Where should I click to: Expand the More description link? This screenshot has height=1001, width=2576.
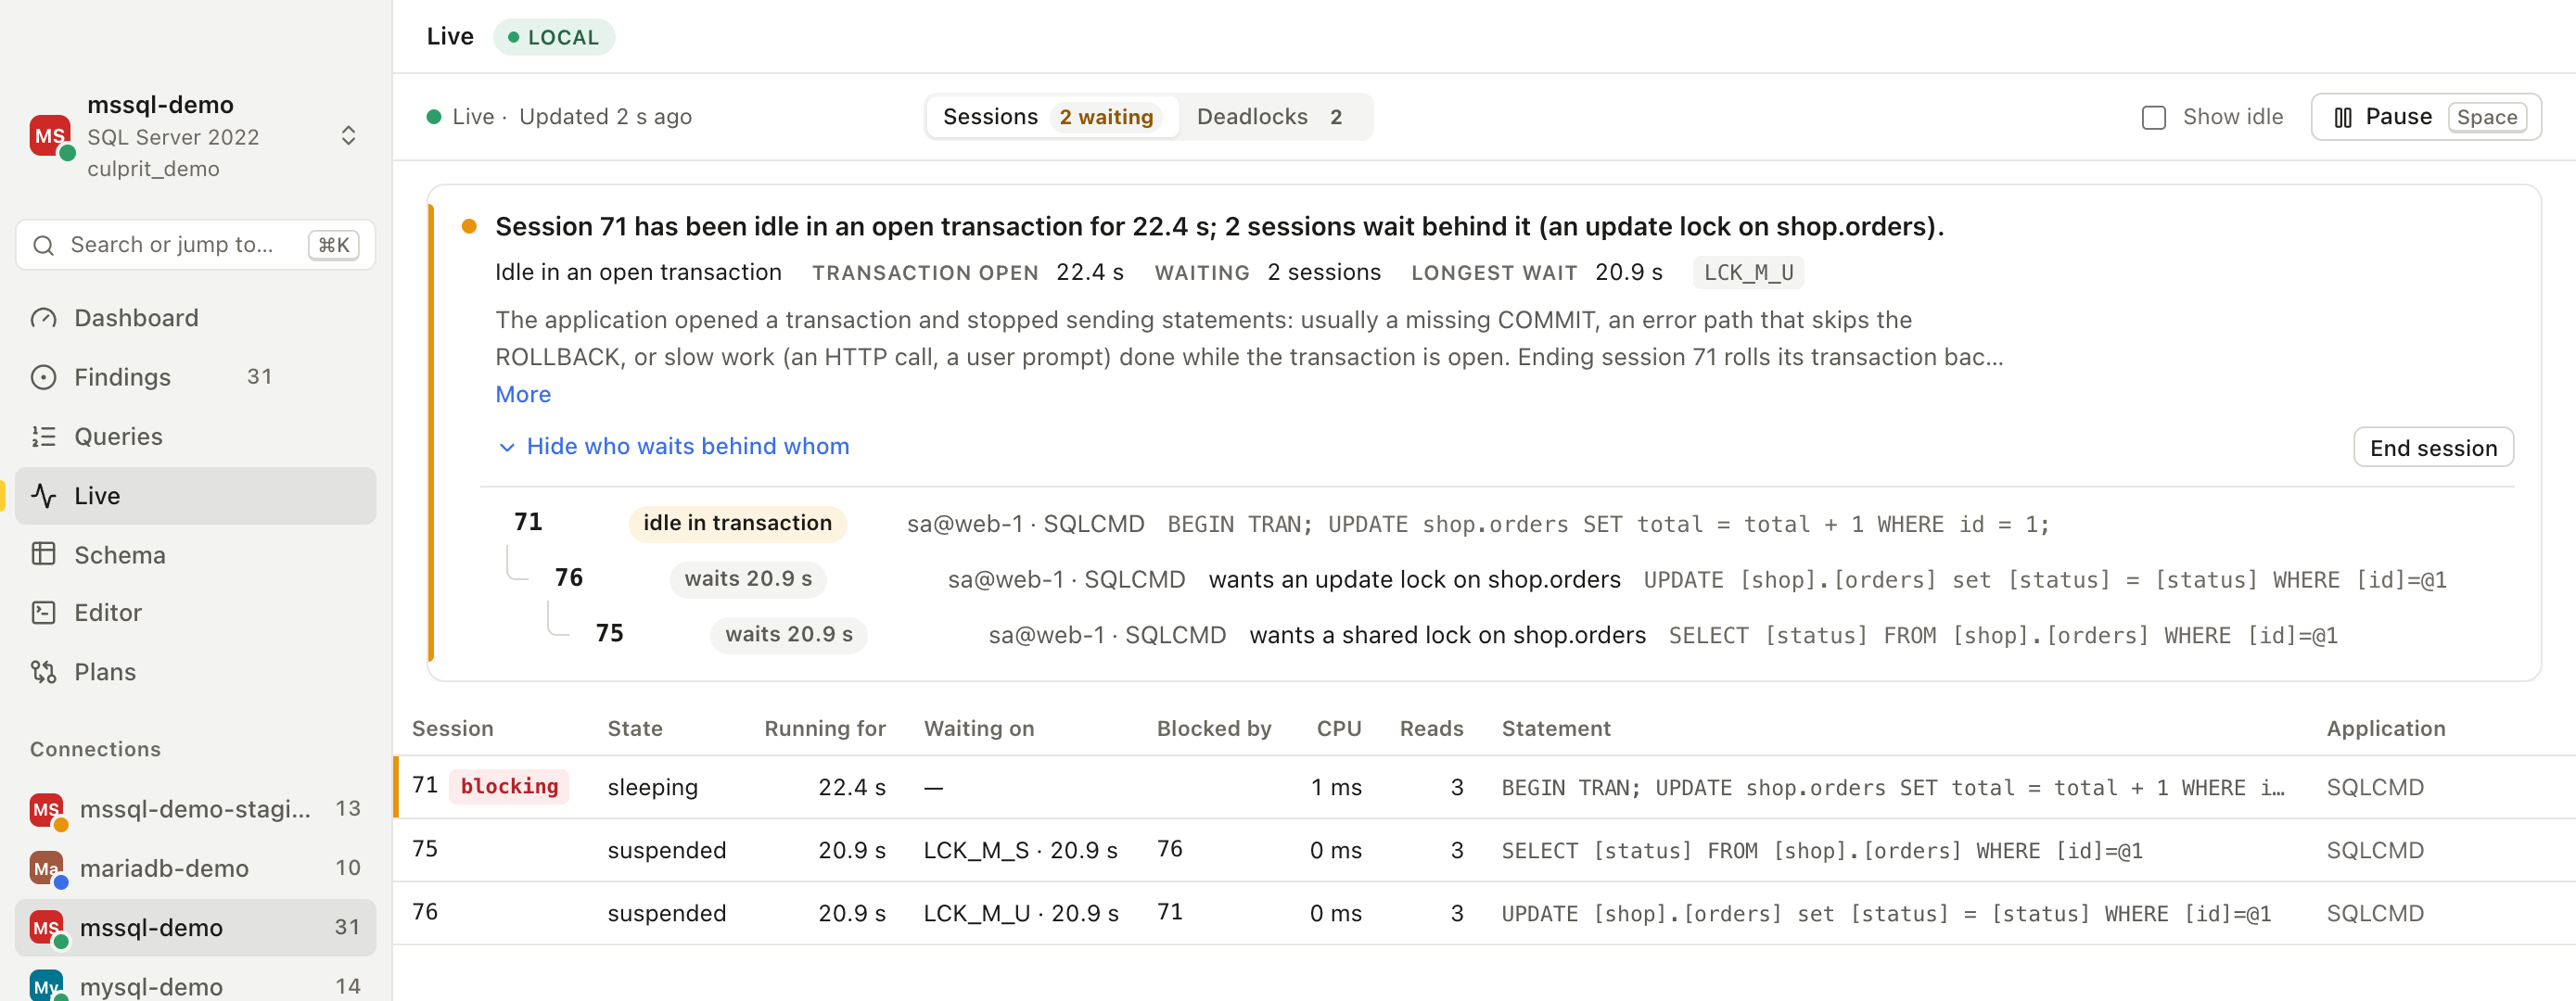click(523, 394)
